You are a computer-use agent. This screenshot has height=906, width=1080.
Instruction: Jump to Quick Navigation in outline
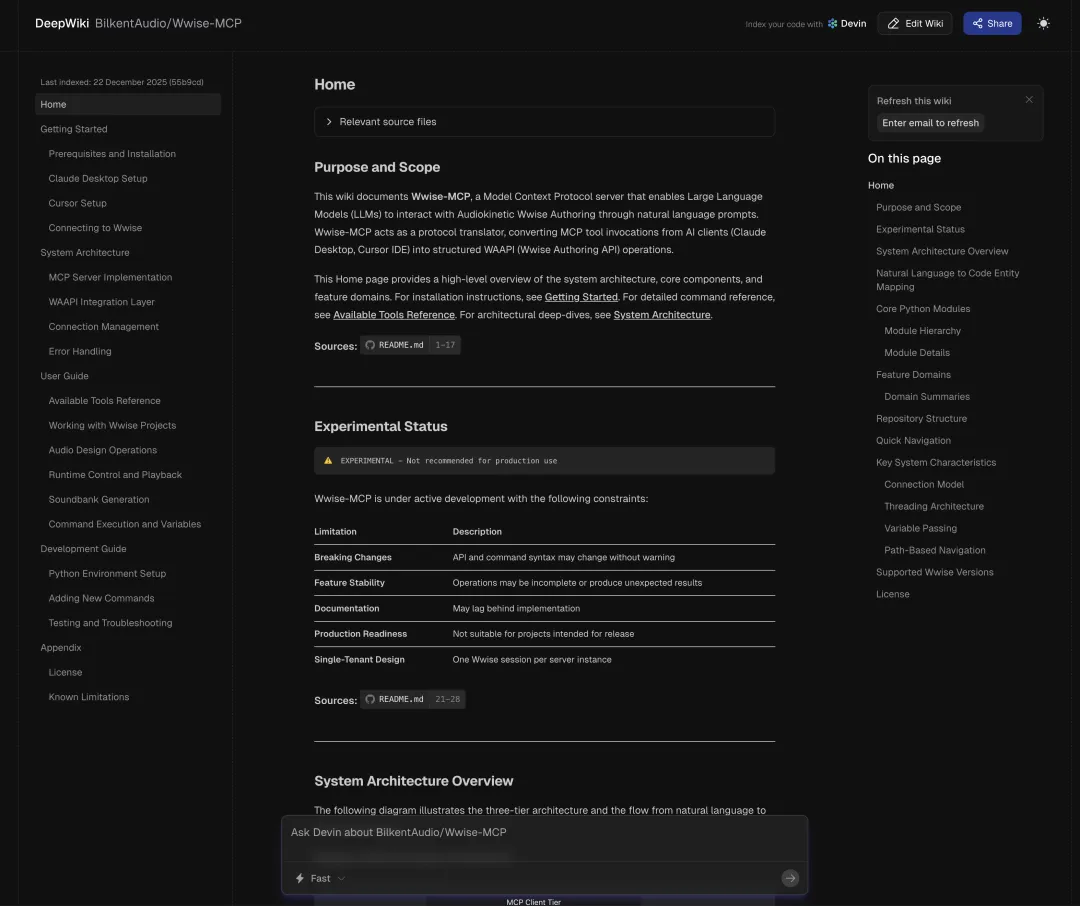[x=913, y=441]
